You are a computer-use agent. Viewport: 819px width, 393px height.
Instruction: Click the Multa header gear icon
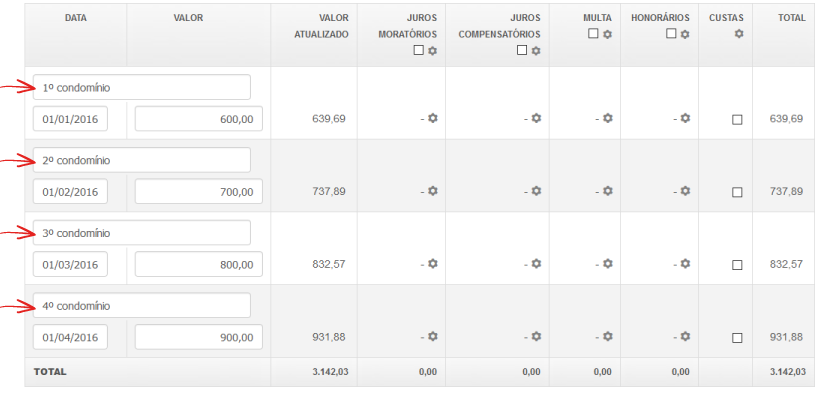(x=607, y=34)
